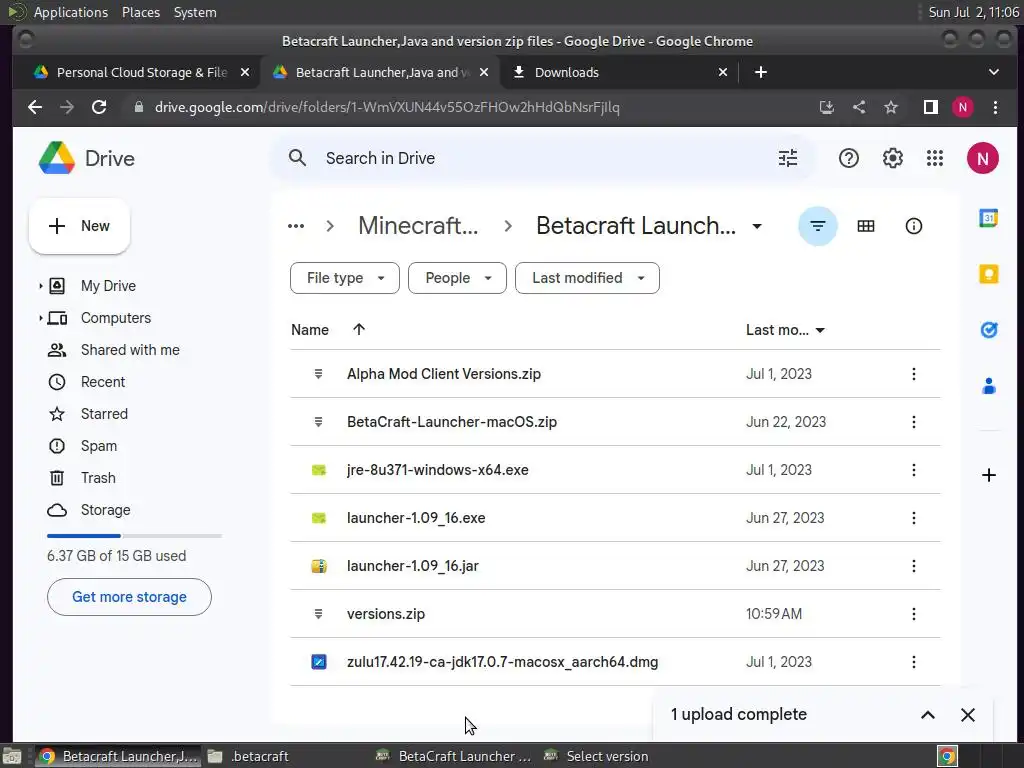1024x768 pixels.
Task: Expand My Drive tree arrow
Action: [x=40, y=286]
